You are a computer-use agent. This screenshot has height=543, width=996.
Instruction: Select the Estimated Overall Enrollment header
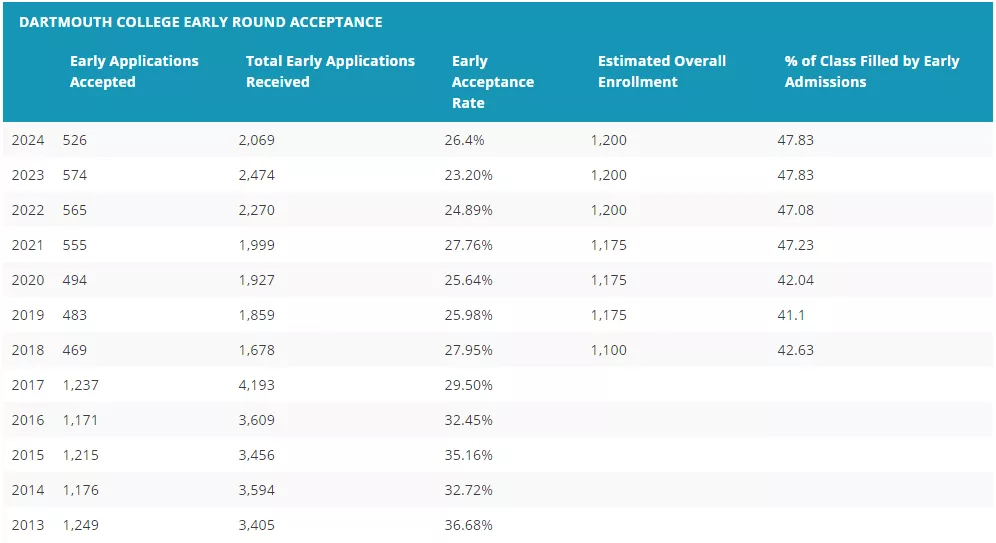[662, 71]
